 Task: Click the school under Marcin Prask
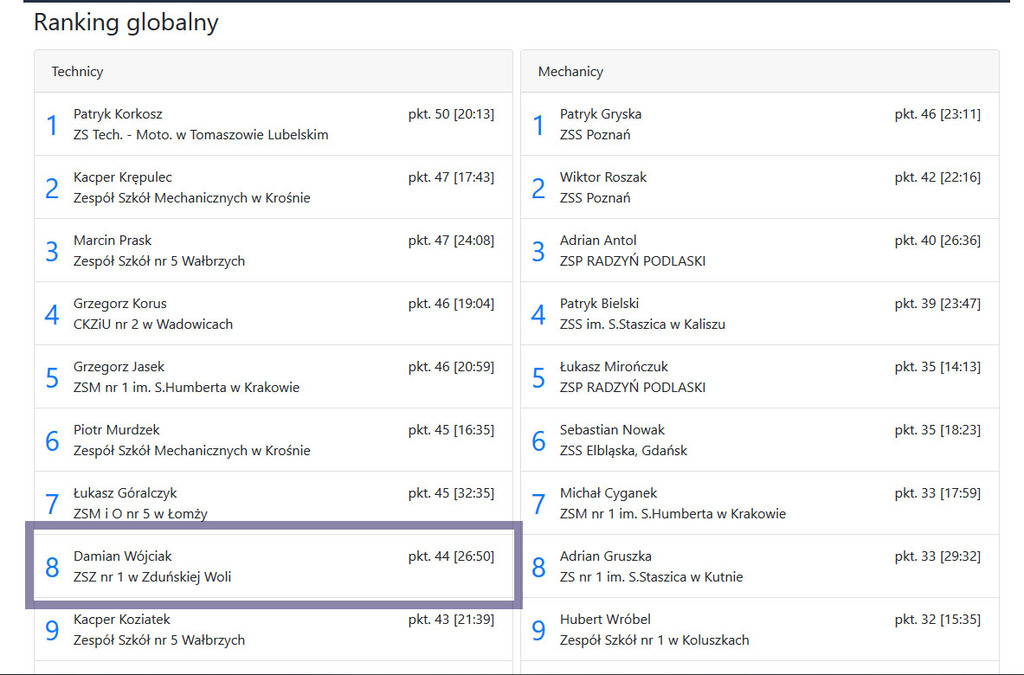pos(159,261)
